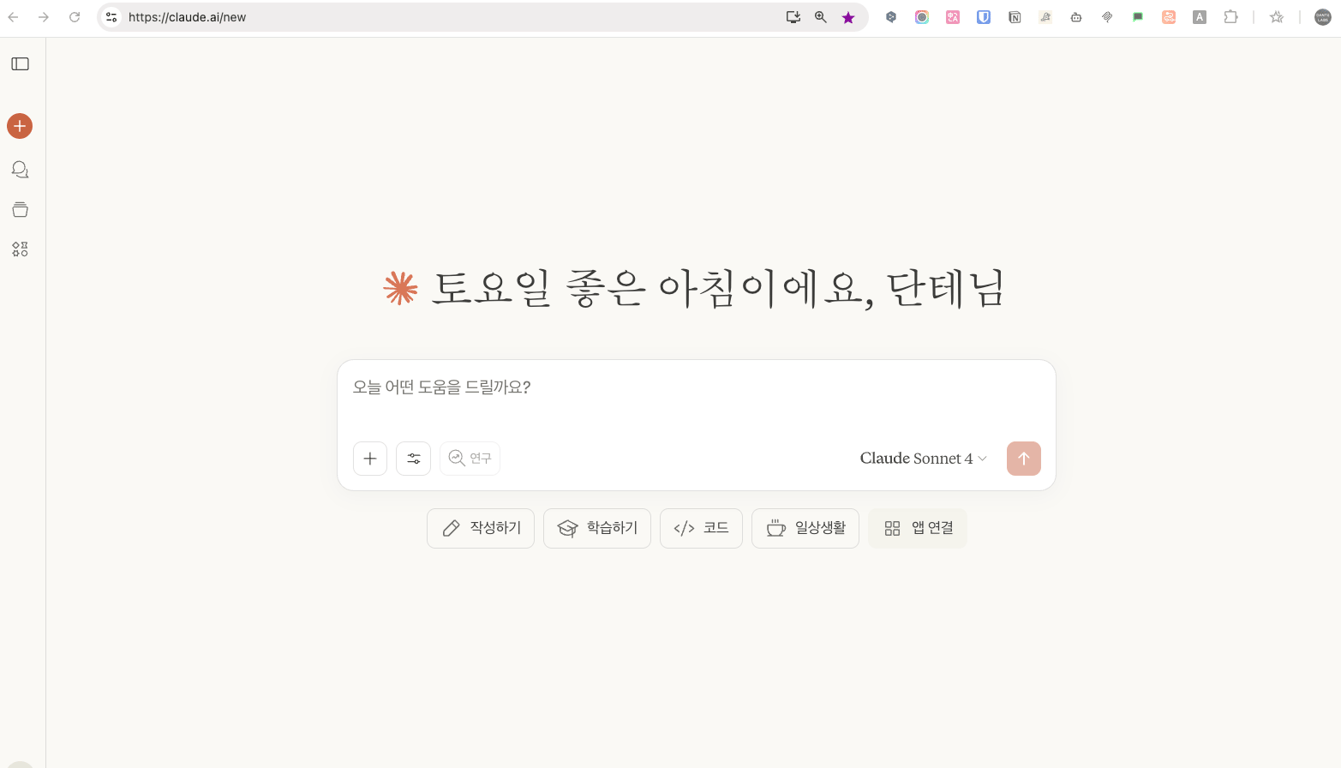The image size is (1341, 768).
Task: Open the Bitwarden shield extension
Action: [984, 17]
